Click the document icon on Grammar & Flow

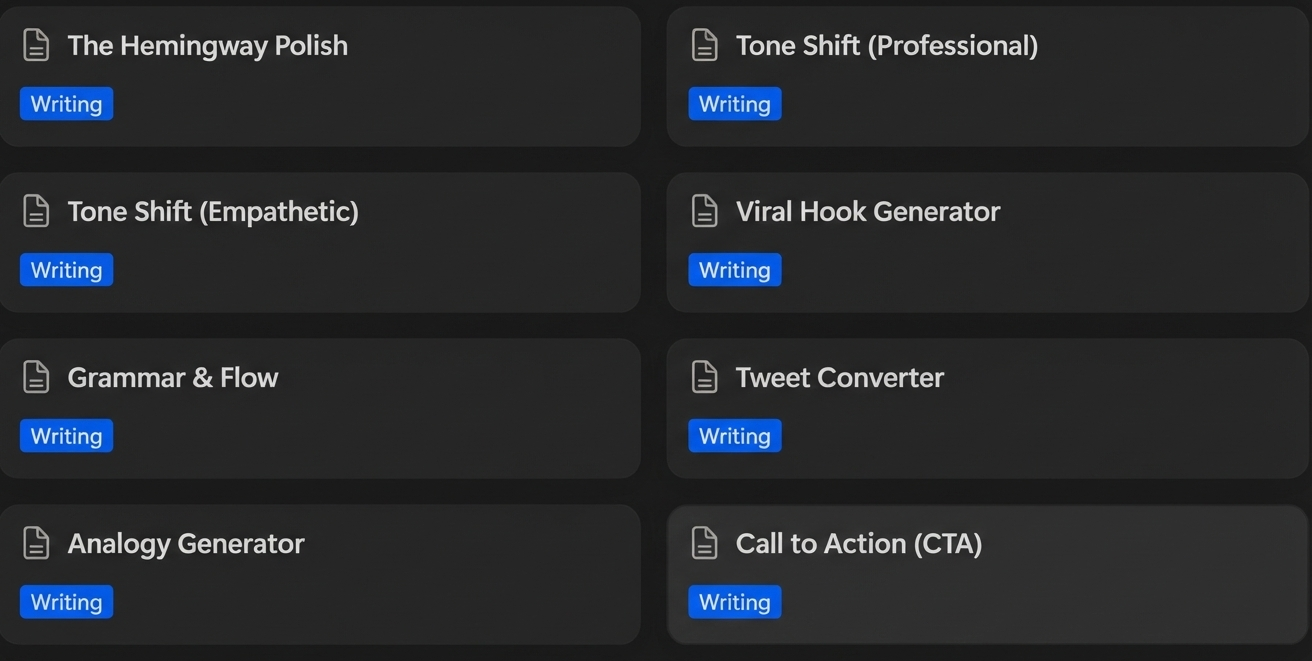point(36,377)
